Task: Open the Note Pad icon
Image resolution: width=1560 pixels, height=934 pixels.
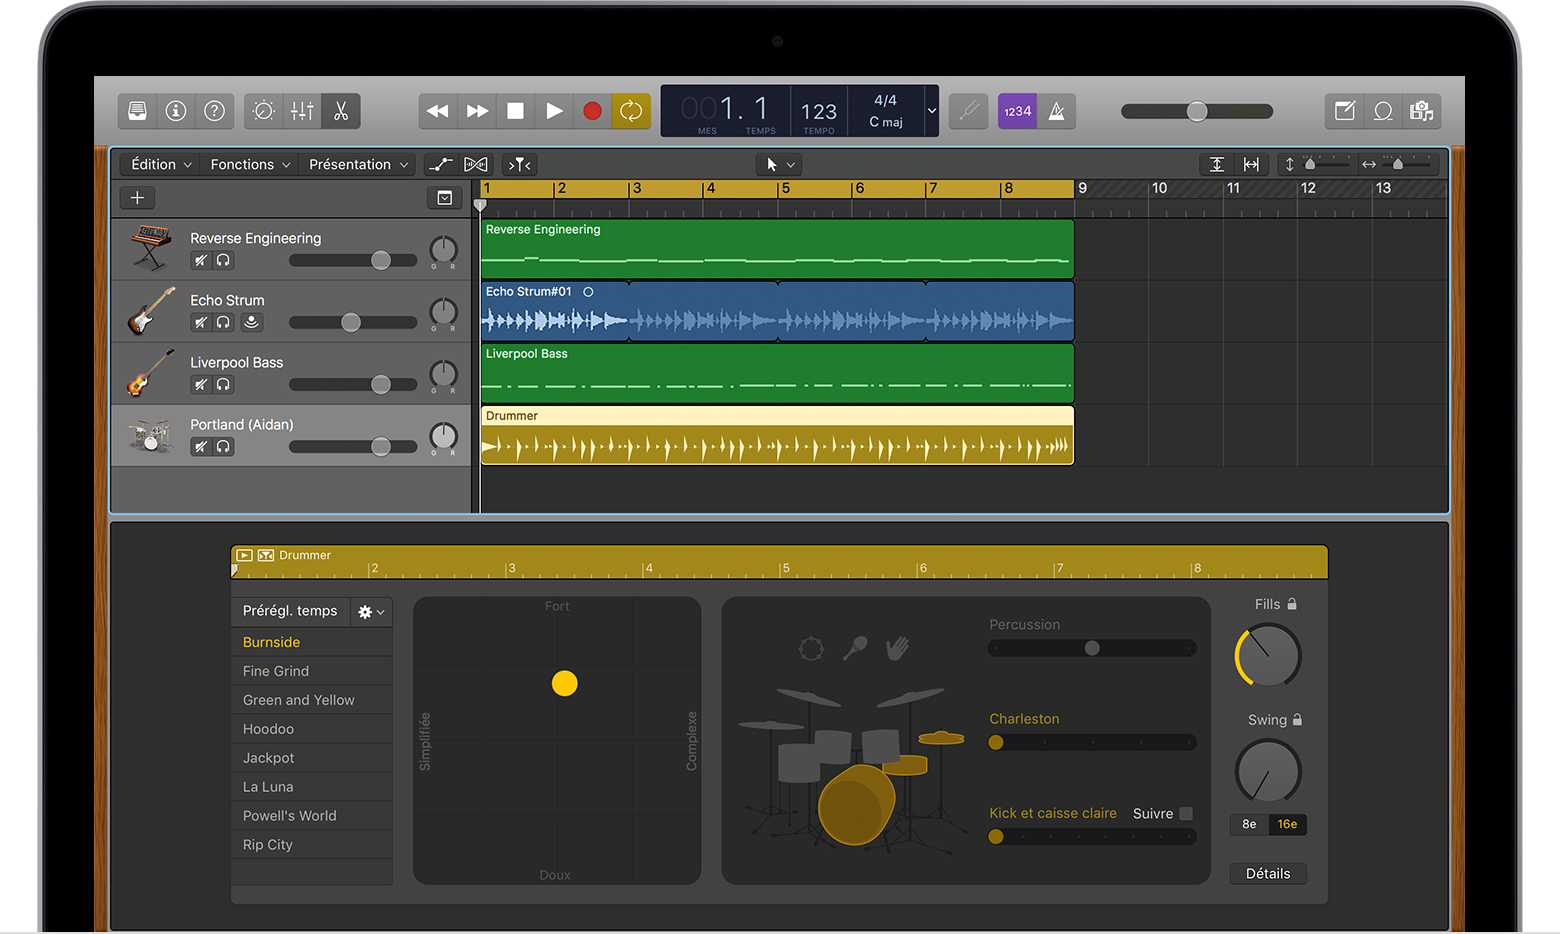Action: click(x=1345, y=111)
